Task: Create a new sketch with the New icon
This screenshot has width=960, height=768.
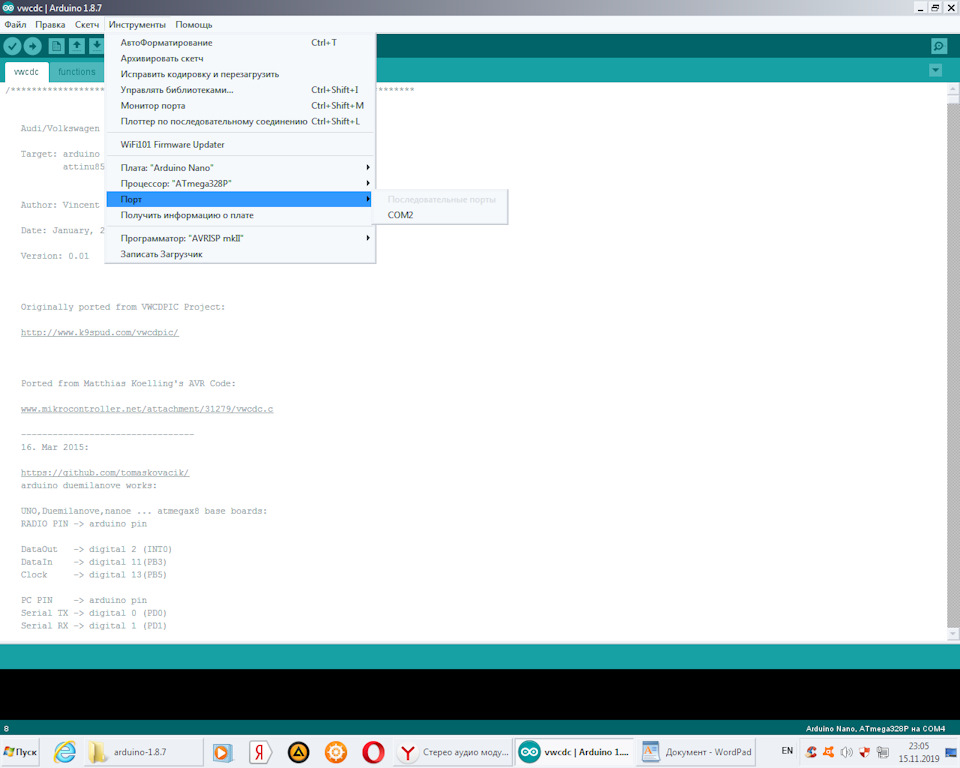Action: pos(56,46)
